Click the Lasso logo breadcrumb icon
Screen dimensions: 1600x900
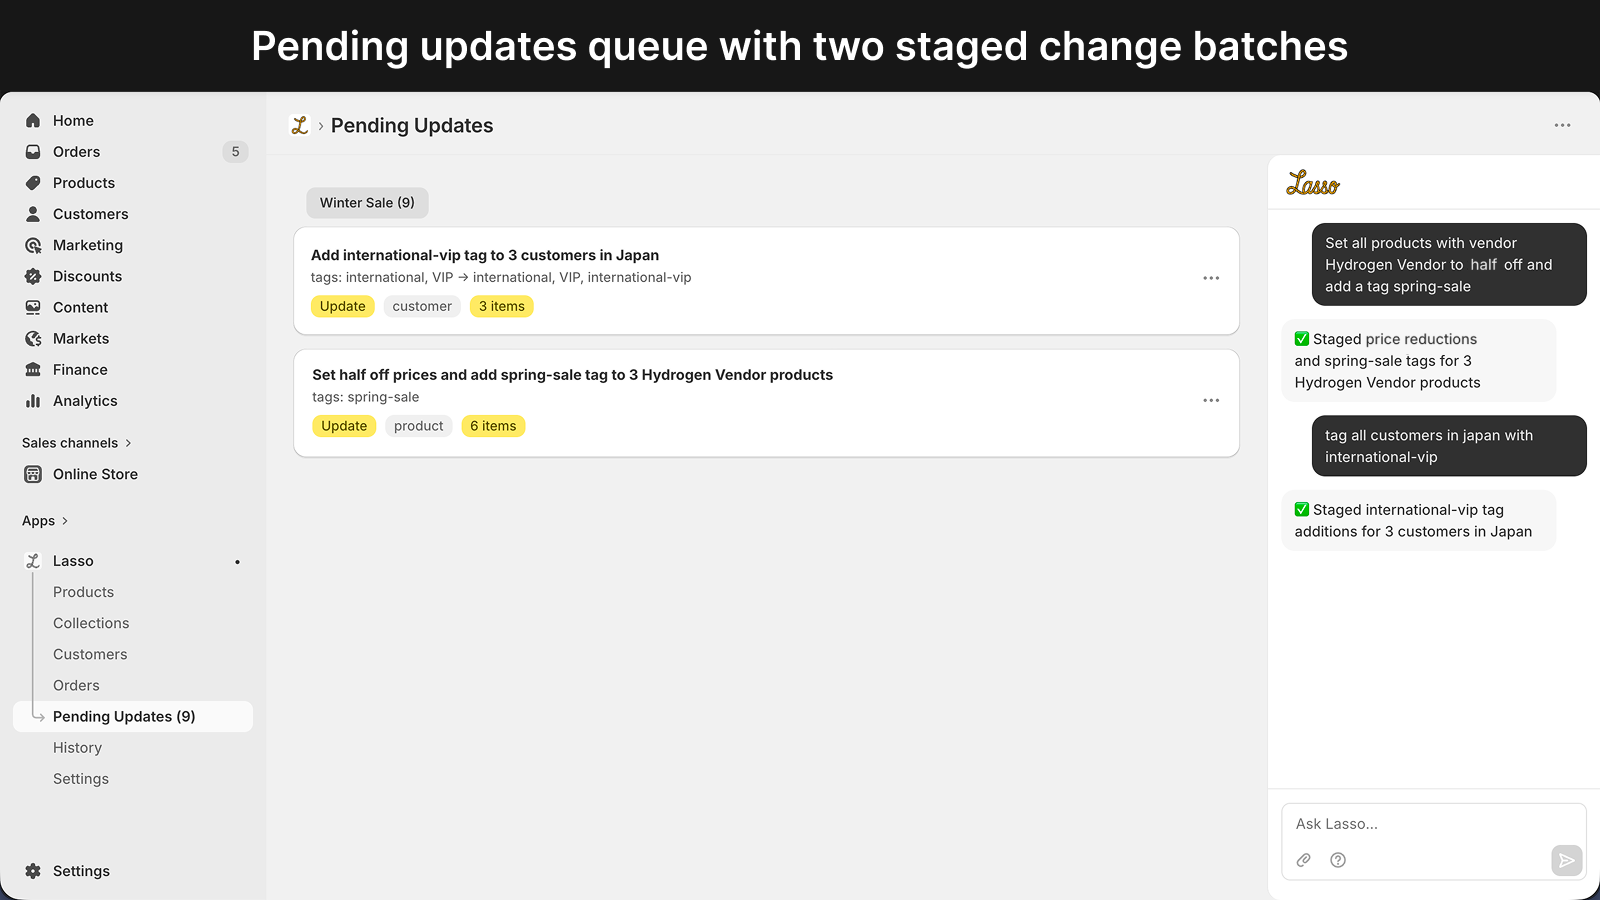click(x=299, y=125)
